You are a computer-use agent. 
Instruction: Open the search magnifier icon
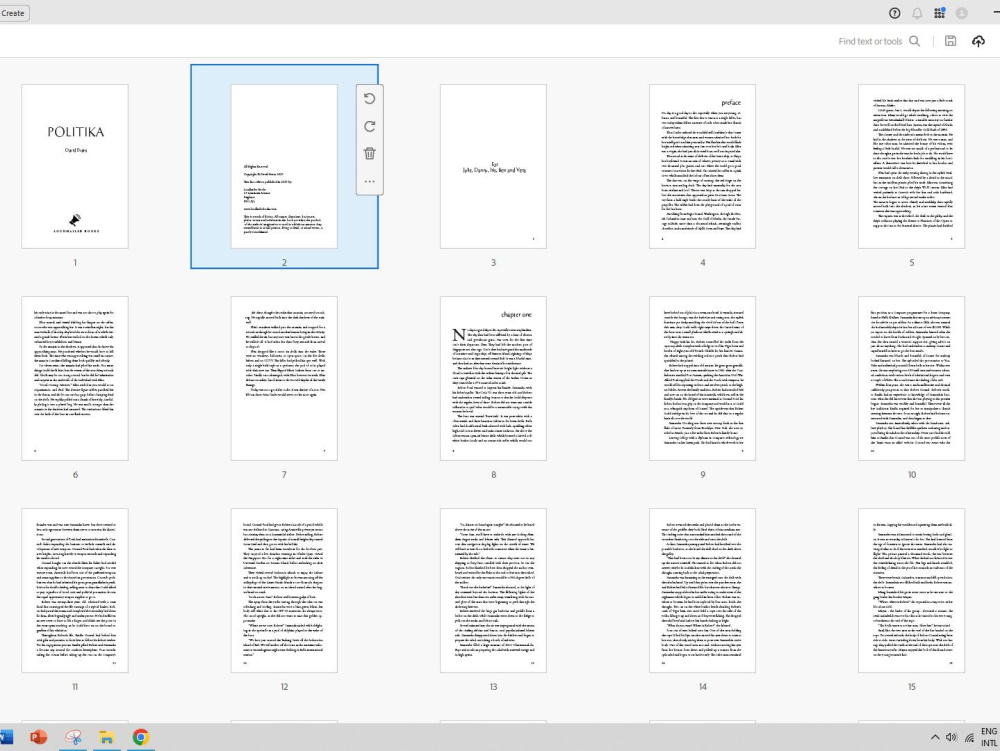[x=914, y=42]
